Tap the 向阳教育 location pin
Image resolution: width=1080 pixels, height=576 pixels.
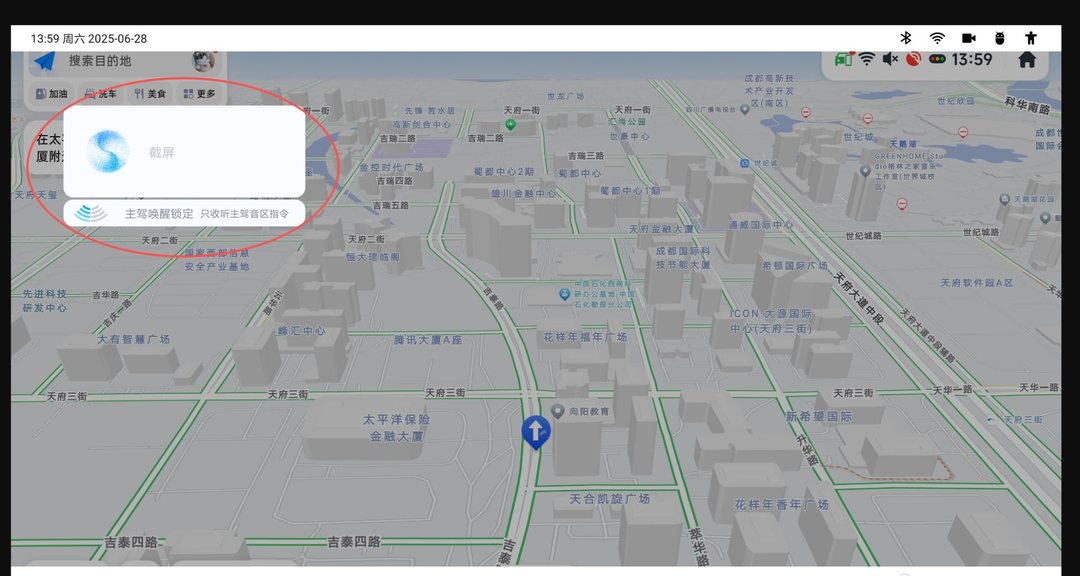click(558, 411)
